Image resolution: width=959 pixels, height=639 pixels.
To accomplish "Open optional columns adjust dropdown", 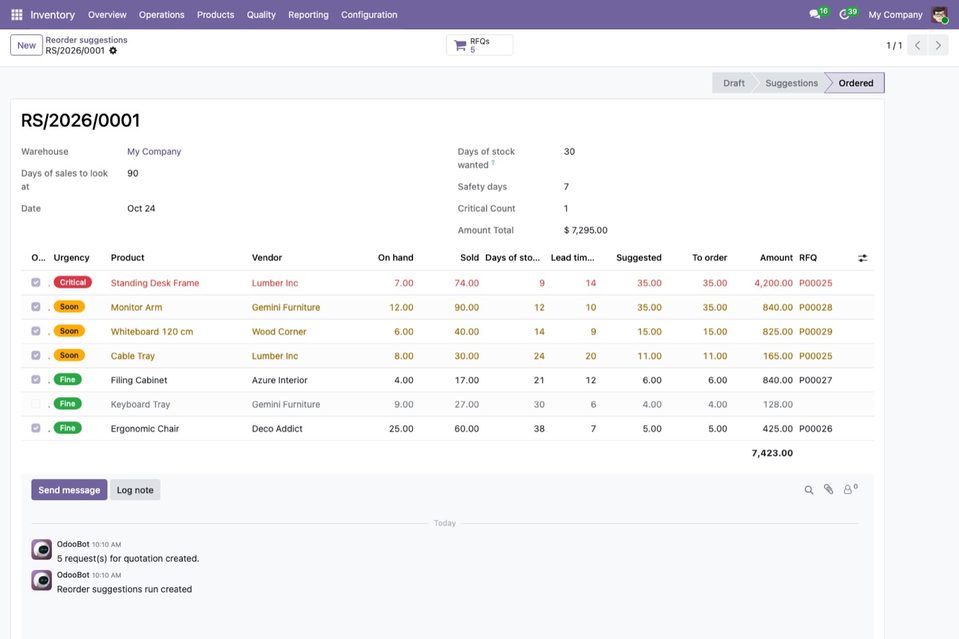I will click(862, 258).
